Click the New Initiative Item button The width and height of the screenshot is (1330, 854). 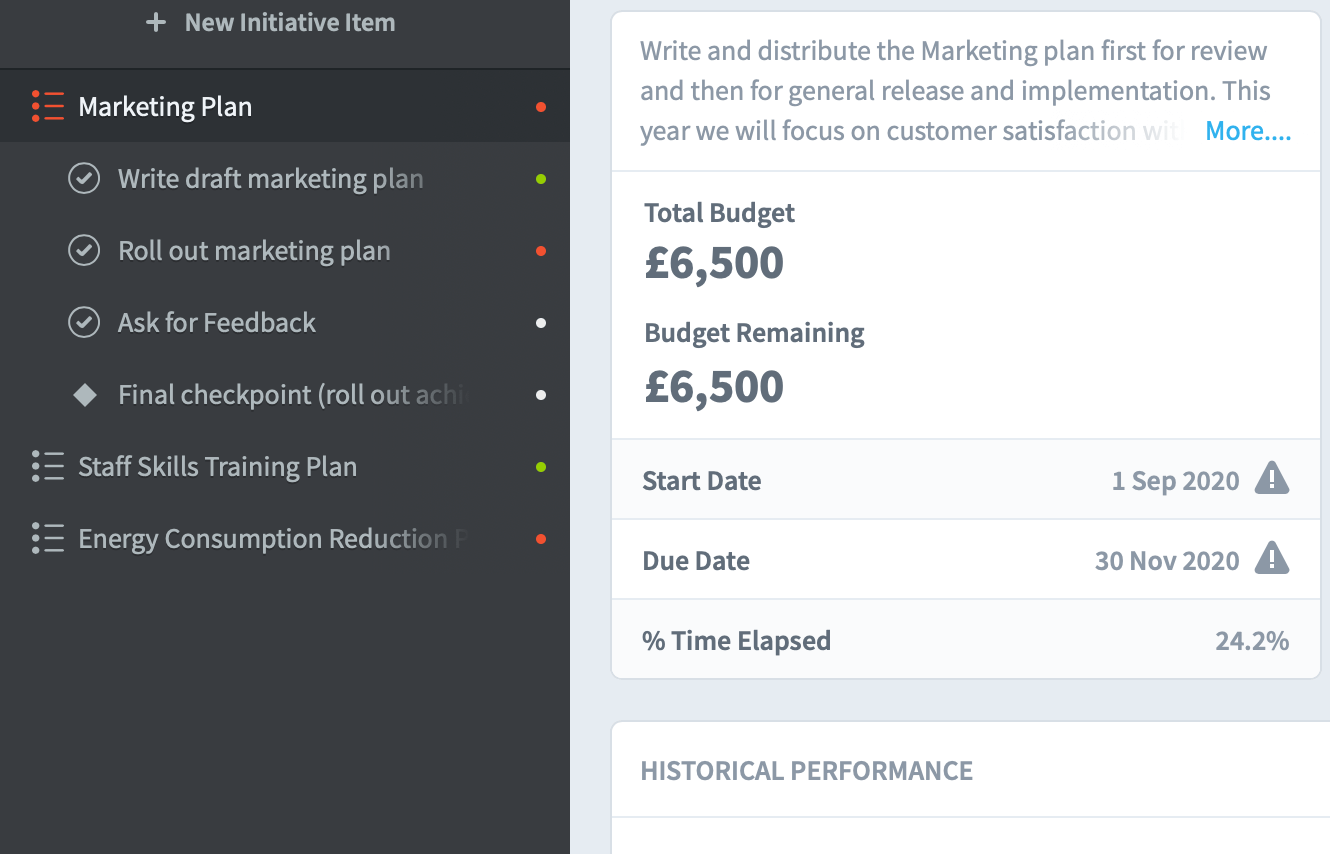point(271,22)
